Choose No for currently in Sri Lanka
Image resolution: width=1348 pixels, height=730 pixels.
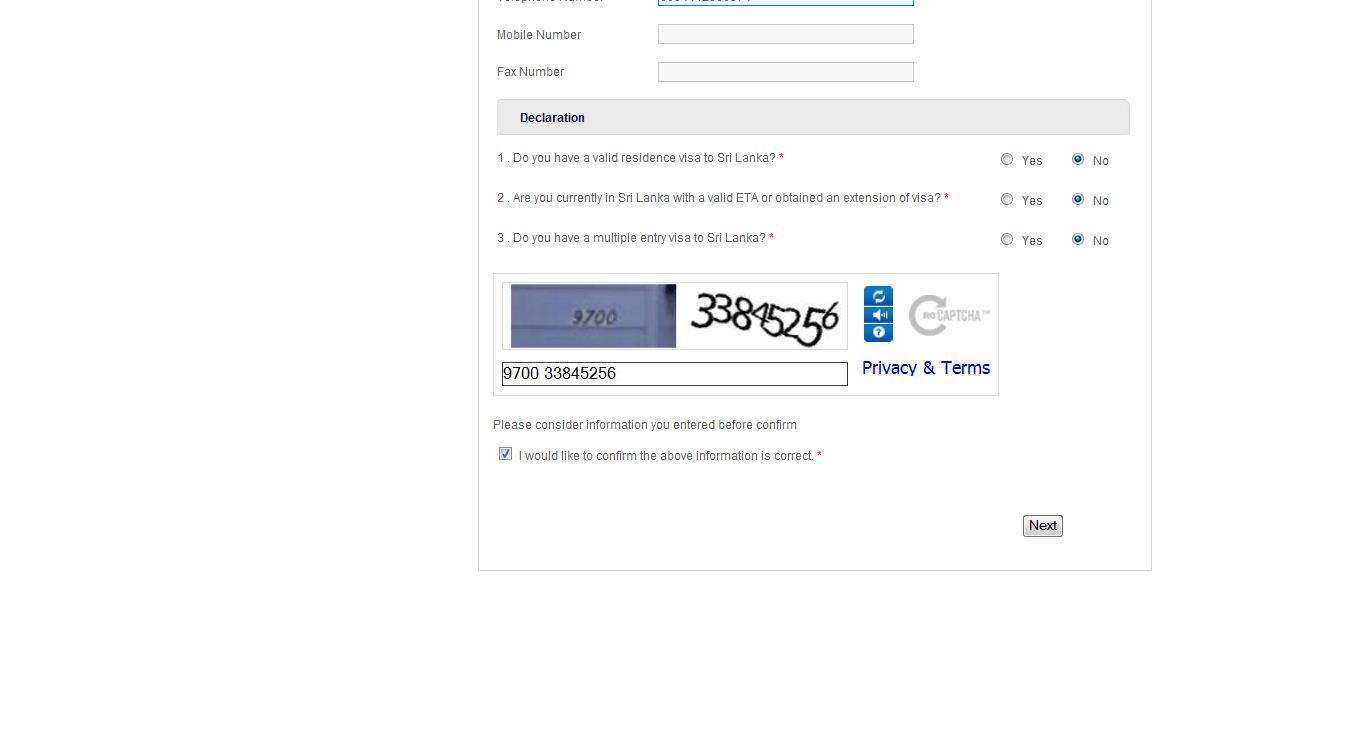[1078, 199]
